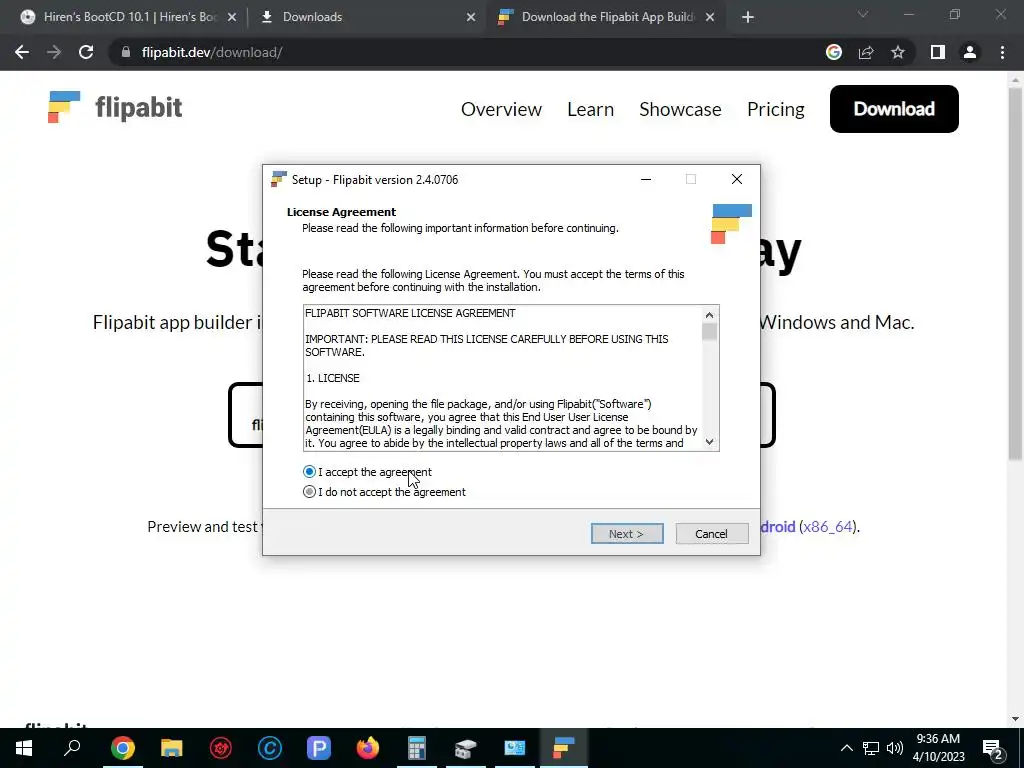Go forward in browser history
Viewport: 1024px width, 768px height.
tap(54, 52)
